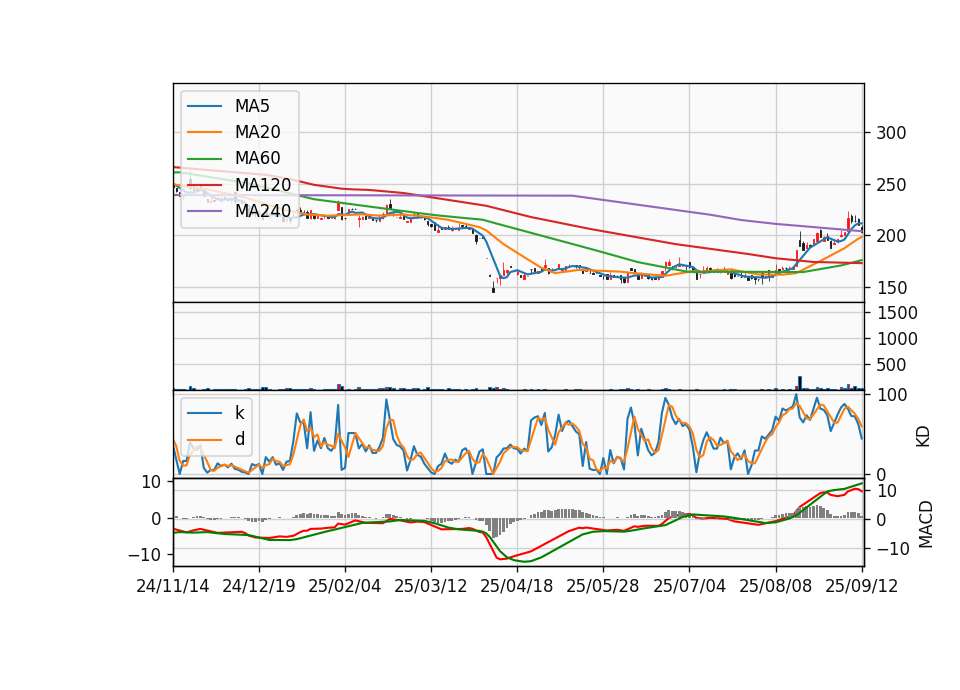Click the 25/03/12 date tick label
The width and height of the screenshot is (960, 690).
click(430, 586)
